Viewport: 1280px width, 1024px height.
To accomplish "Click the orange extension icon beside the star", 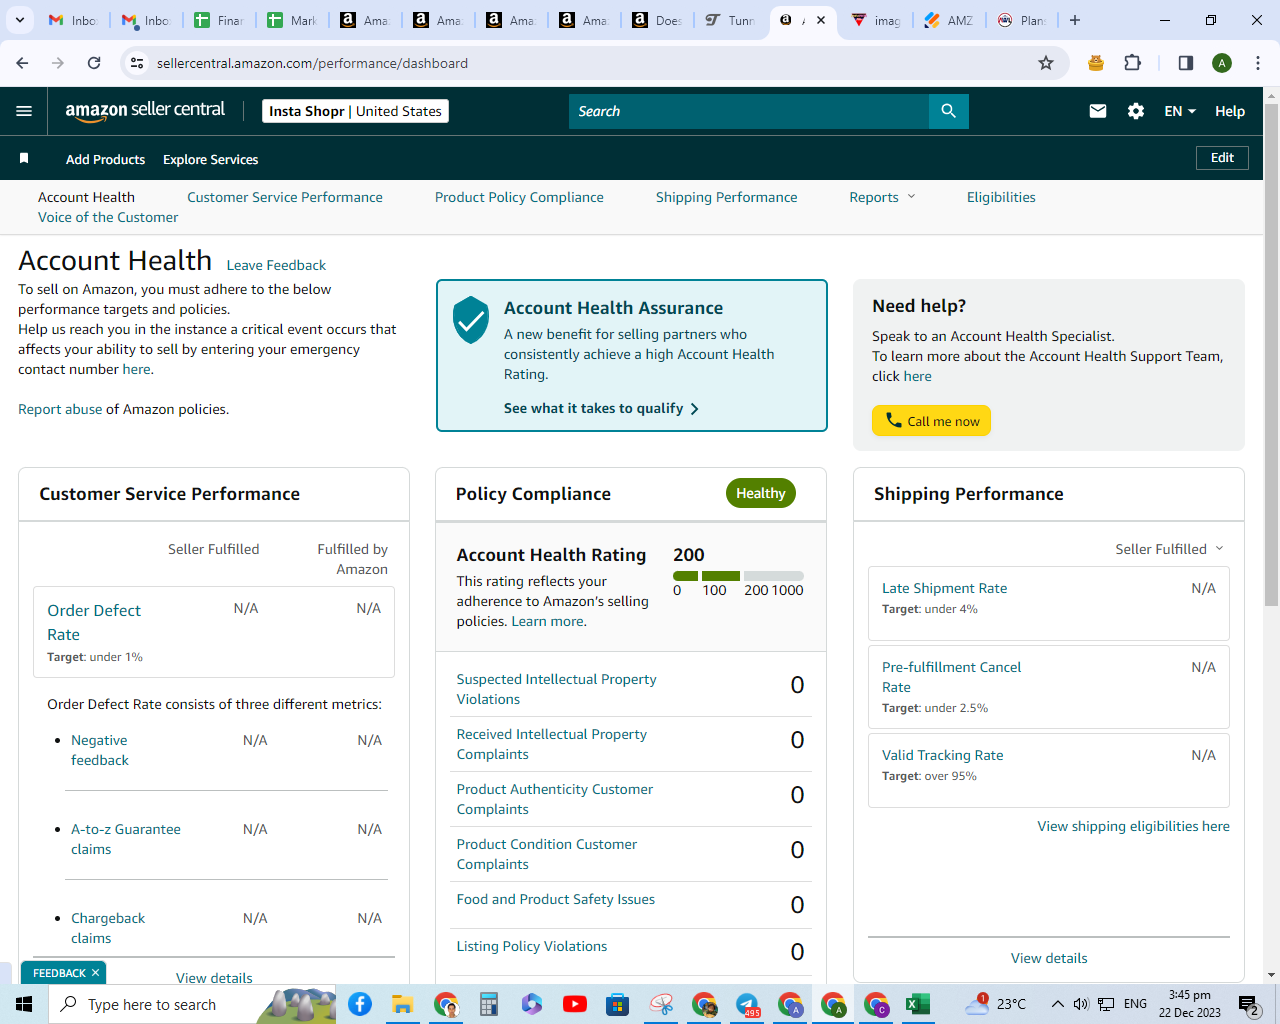I will click(1096, 63).
